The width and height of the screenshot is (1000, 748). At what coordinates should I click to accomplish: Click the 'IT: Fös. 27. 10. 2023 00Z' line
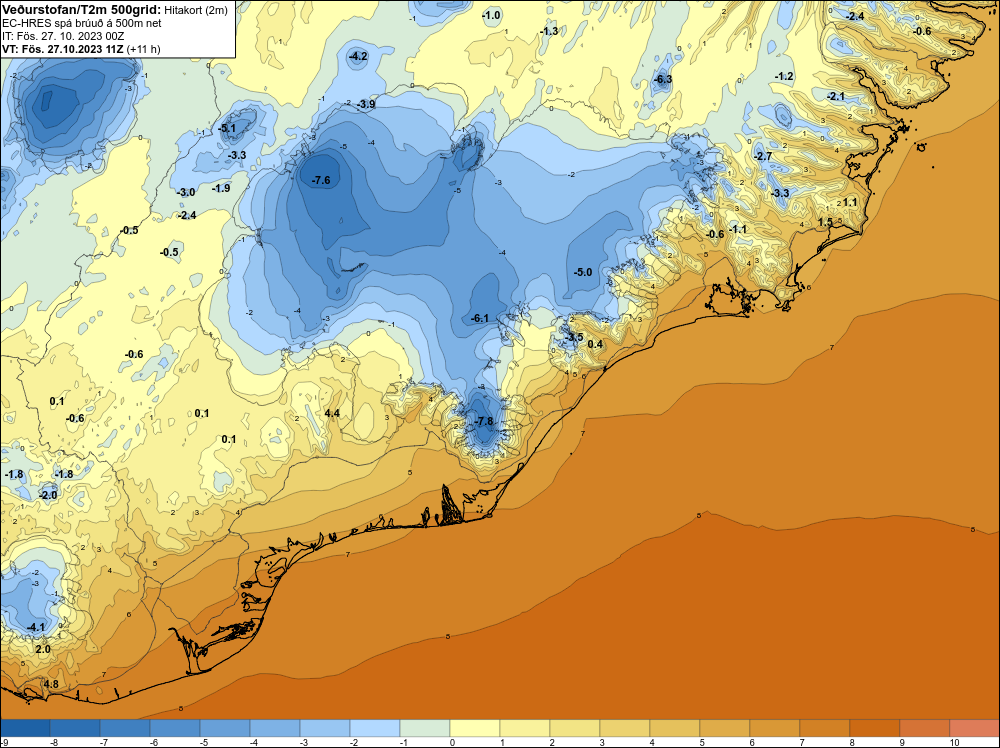62,36
